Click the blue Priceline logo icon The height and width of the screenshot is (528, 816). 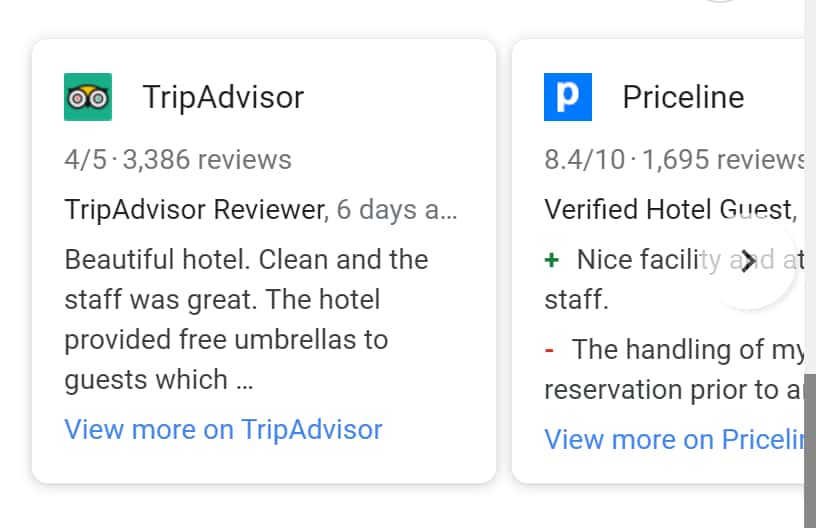[568, 97]
